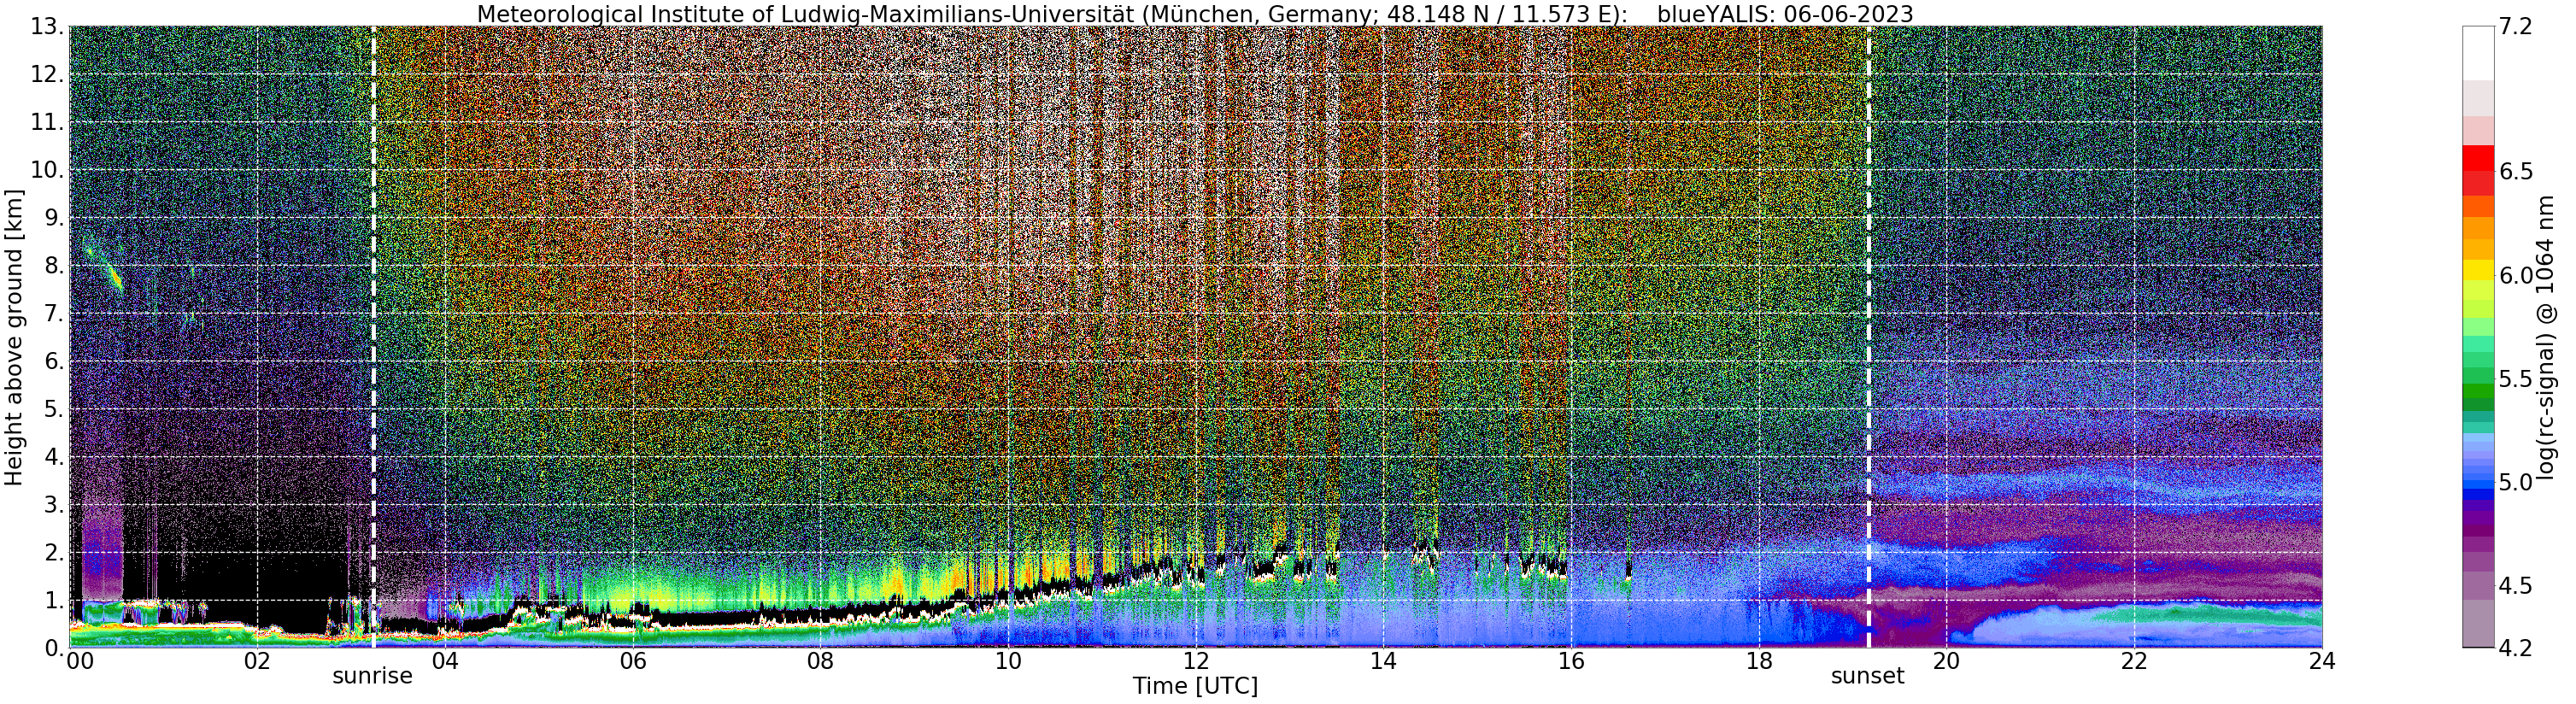Click x-axis tick label 12
Screen dimensions: 2576x704
pos(1196,662)
